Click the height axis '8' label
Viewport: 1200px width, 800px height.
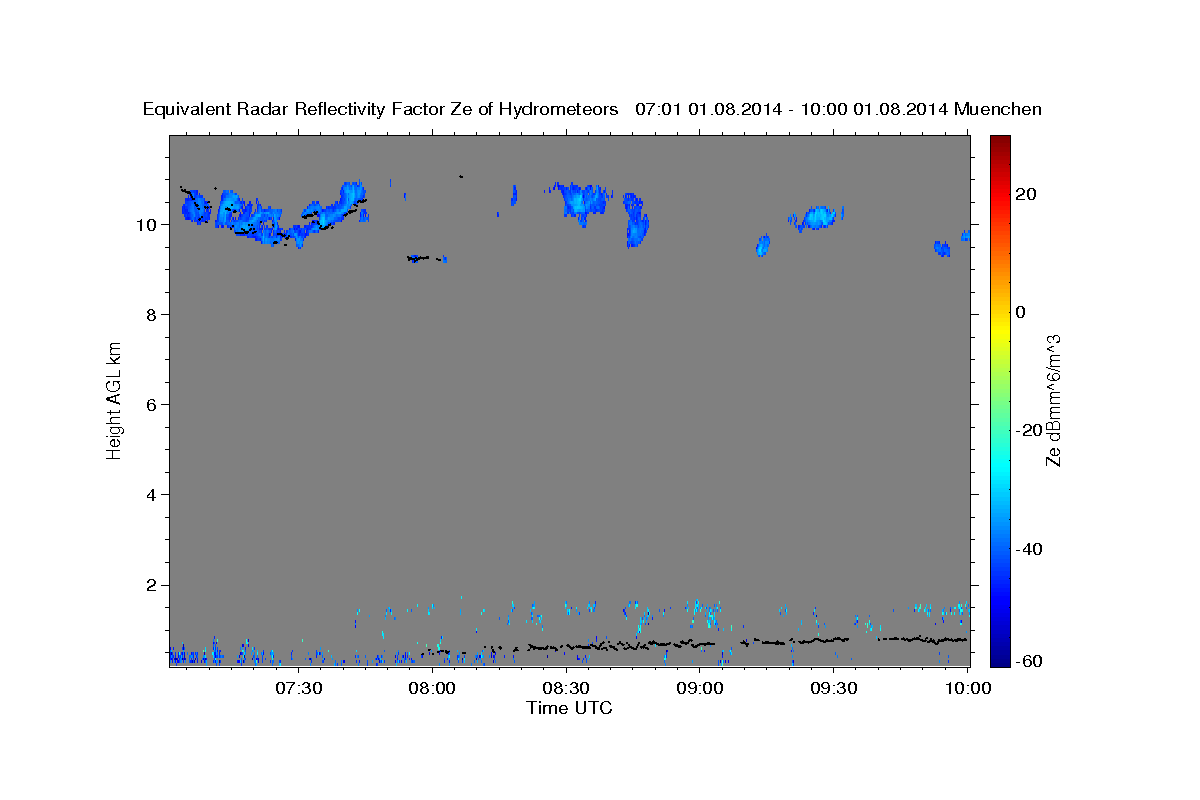152,315
